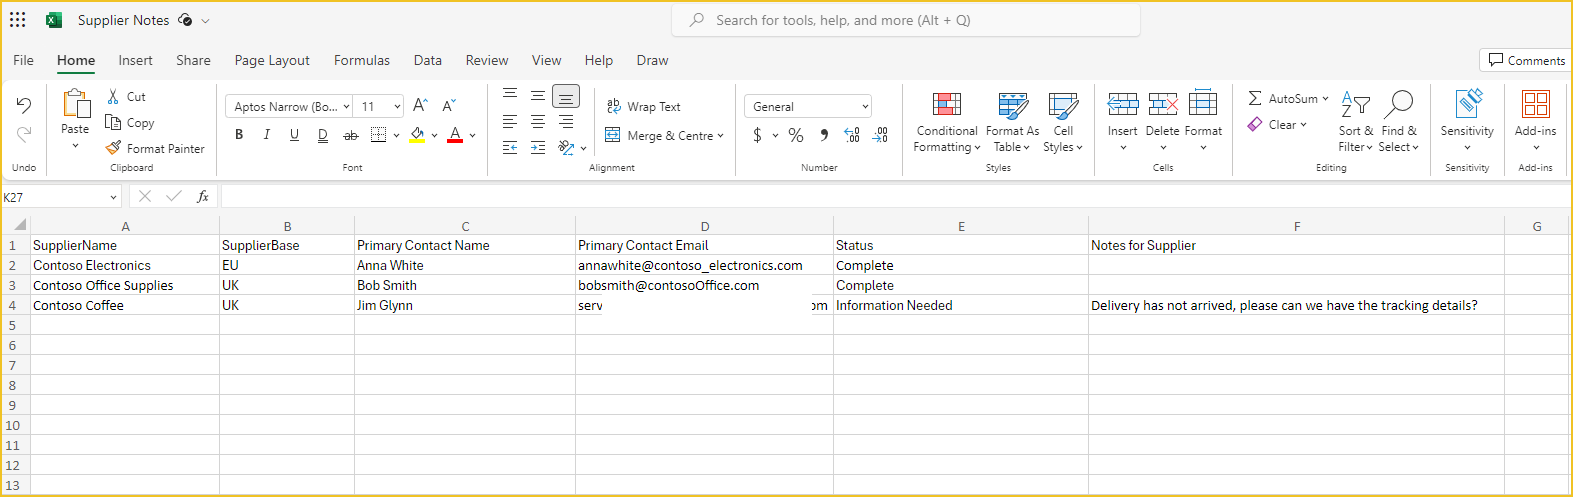Click Insert cells icon
Viewport: 1573px width, 497px height.
(1123, 103)
